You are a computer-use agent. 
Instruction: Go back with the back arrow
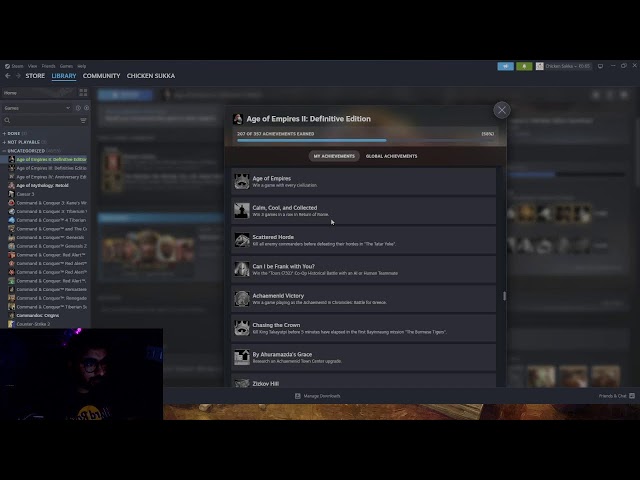tap(8, 76)
